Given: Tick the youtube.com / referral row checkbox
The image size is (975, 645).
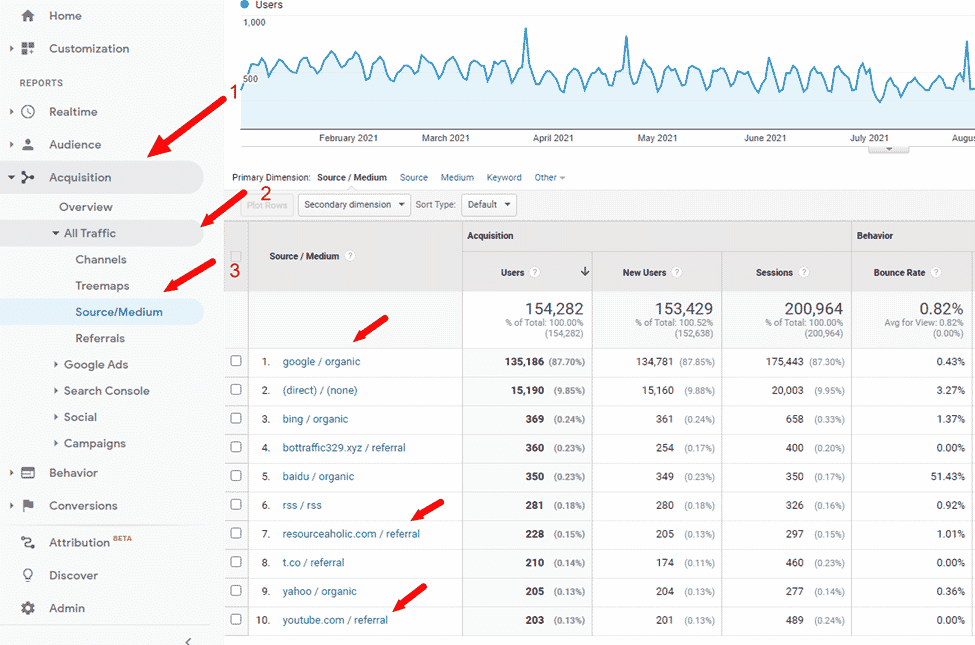Looking at the screenshot, I should coord(236,620).
